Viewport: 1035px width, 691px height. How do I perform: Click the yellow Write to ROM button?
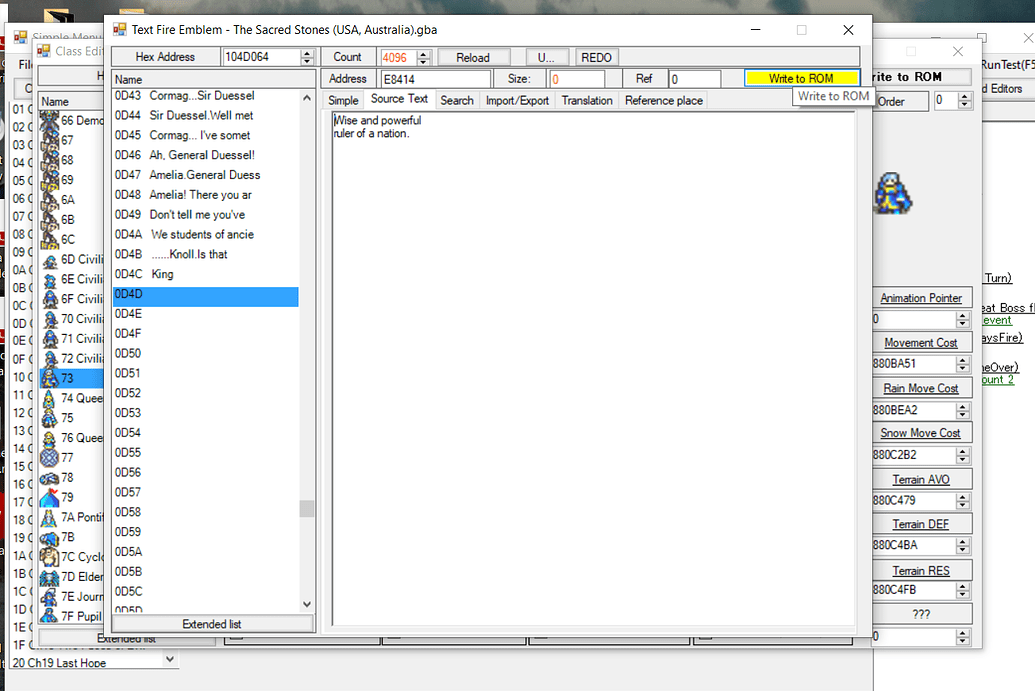801,78
